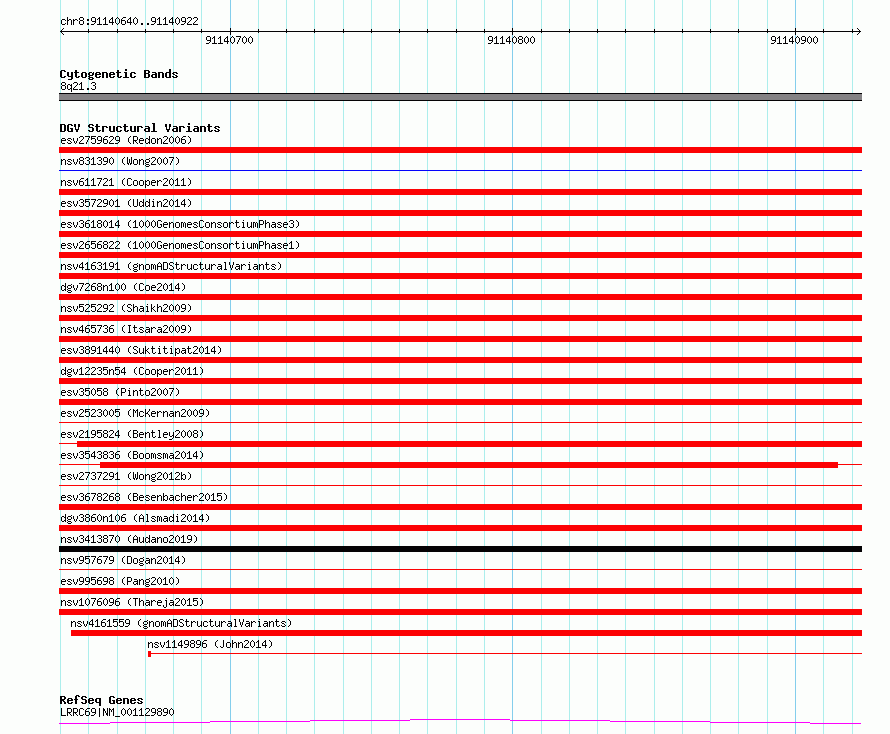The image size is (890, 734).
Task: Select dgv12235n54 (Cooper2011) variant label
Action: 132,371
